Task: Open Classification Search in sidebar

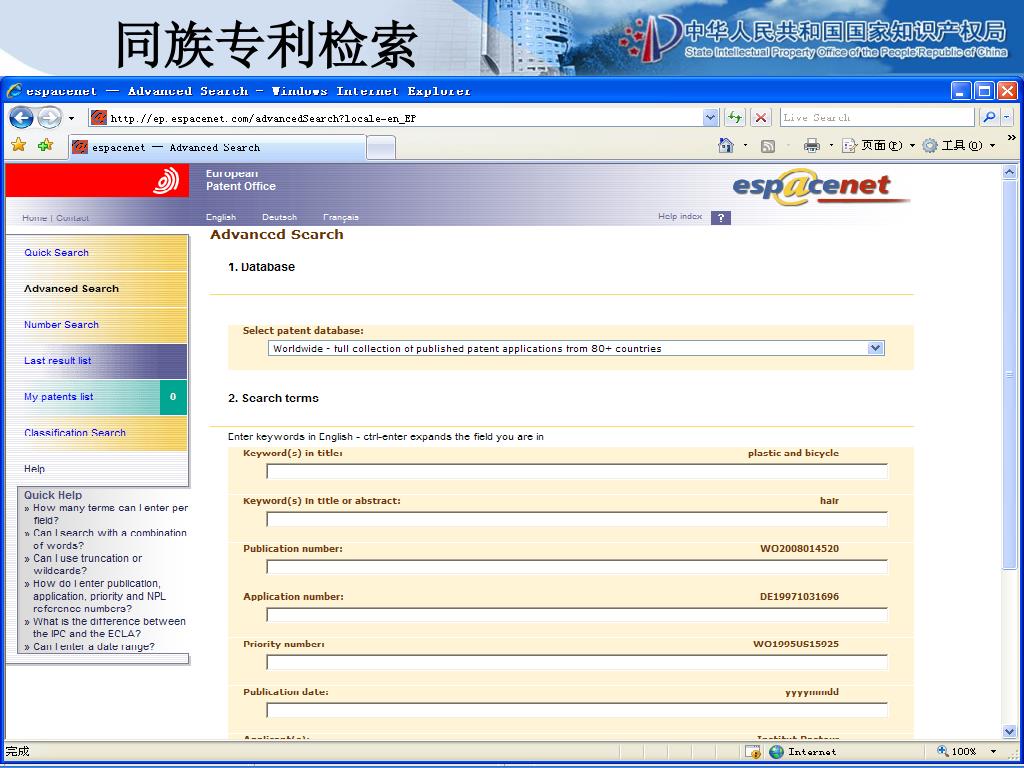Action: pos(75,432)
